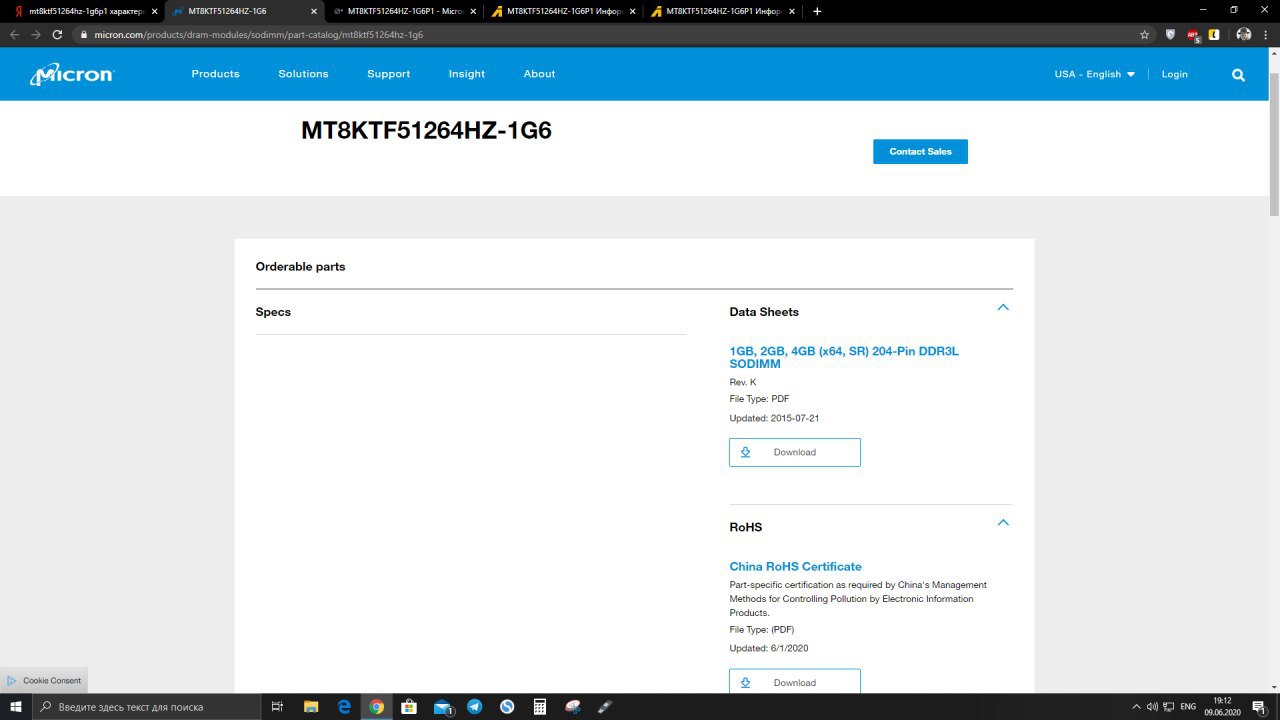This screenshot has height=720, width=1280.
Task: Download the DDR3L SODIMM data sheet
Action: [795, 452]
